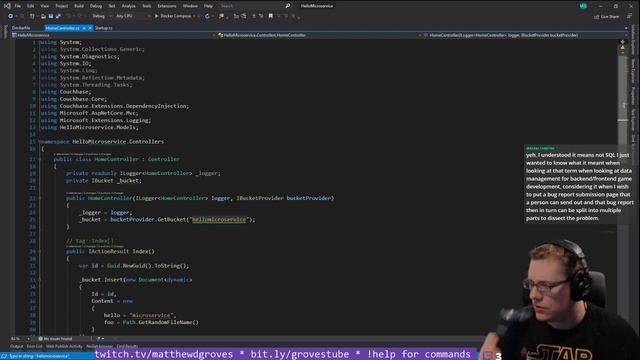Collapse the HomeController constructor code block
Image resolution: width=640 pixels, height=360 pixels.
40,198
